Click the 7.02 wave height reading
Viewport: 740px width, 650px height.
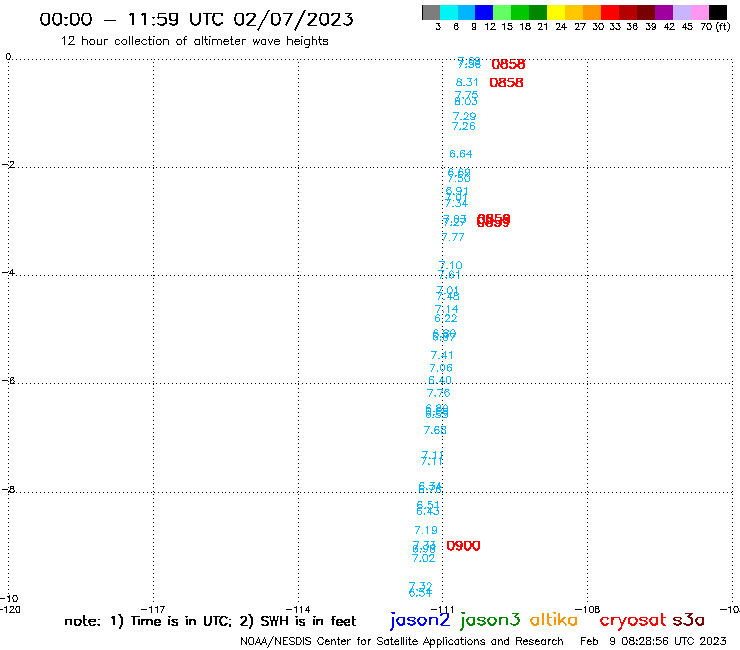tap(424, 558)
